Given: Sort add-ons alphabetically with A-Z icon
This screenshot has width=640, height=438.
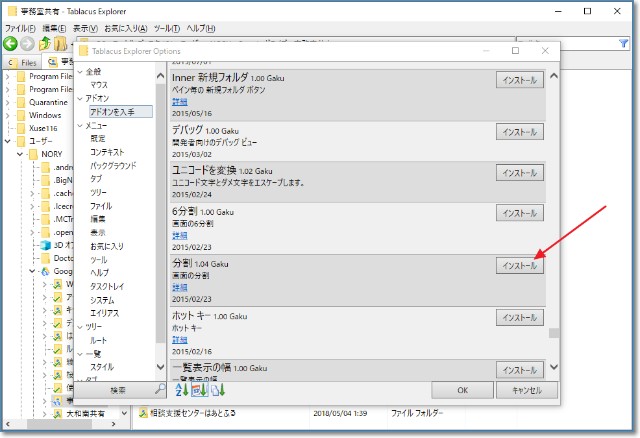Looking at the screenshot, I should 180,390.
